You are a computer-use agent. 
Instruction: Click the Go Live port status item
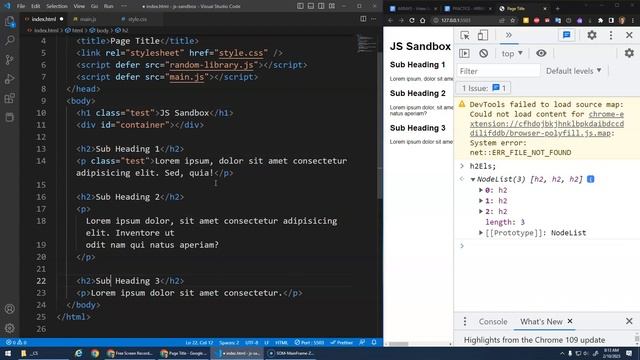pos(309,342)
